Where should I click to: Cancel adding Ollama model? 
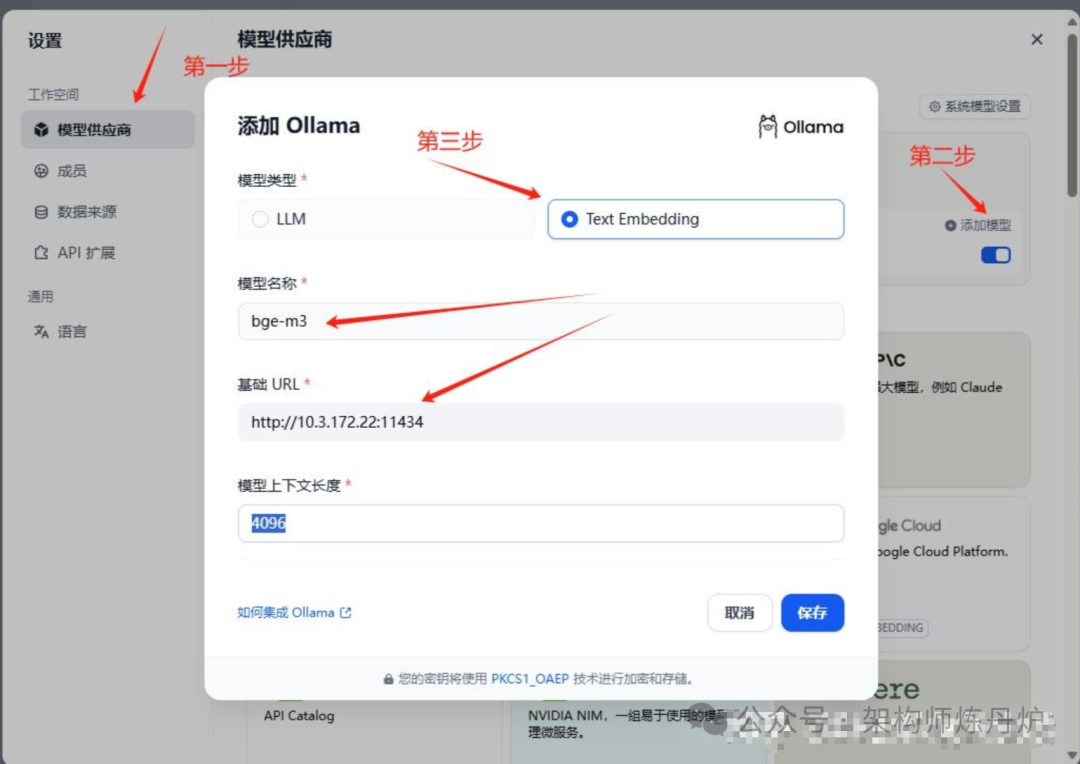coord(739,612)
